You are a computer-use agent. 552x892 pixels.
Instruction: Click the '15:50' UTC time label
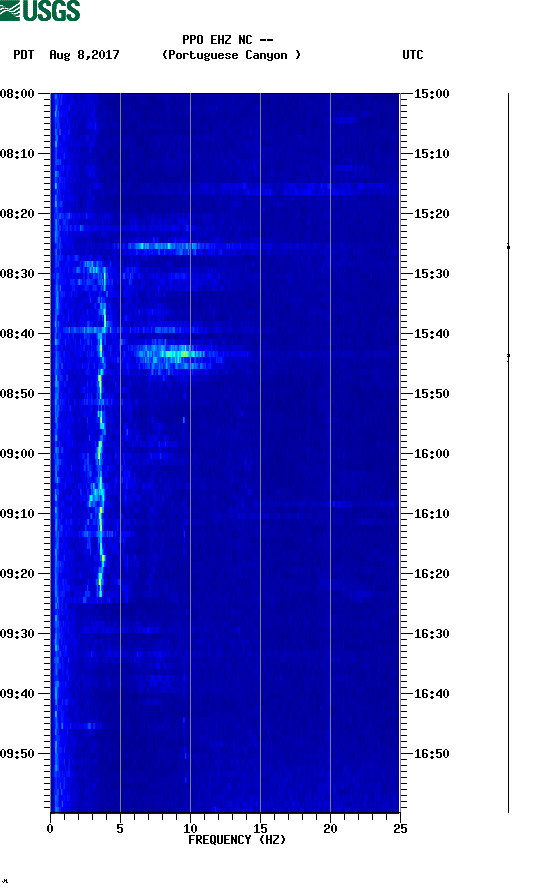point(431,394)
